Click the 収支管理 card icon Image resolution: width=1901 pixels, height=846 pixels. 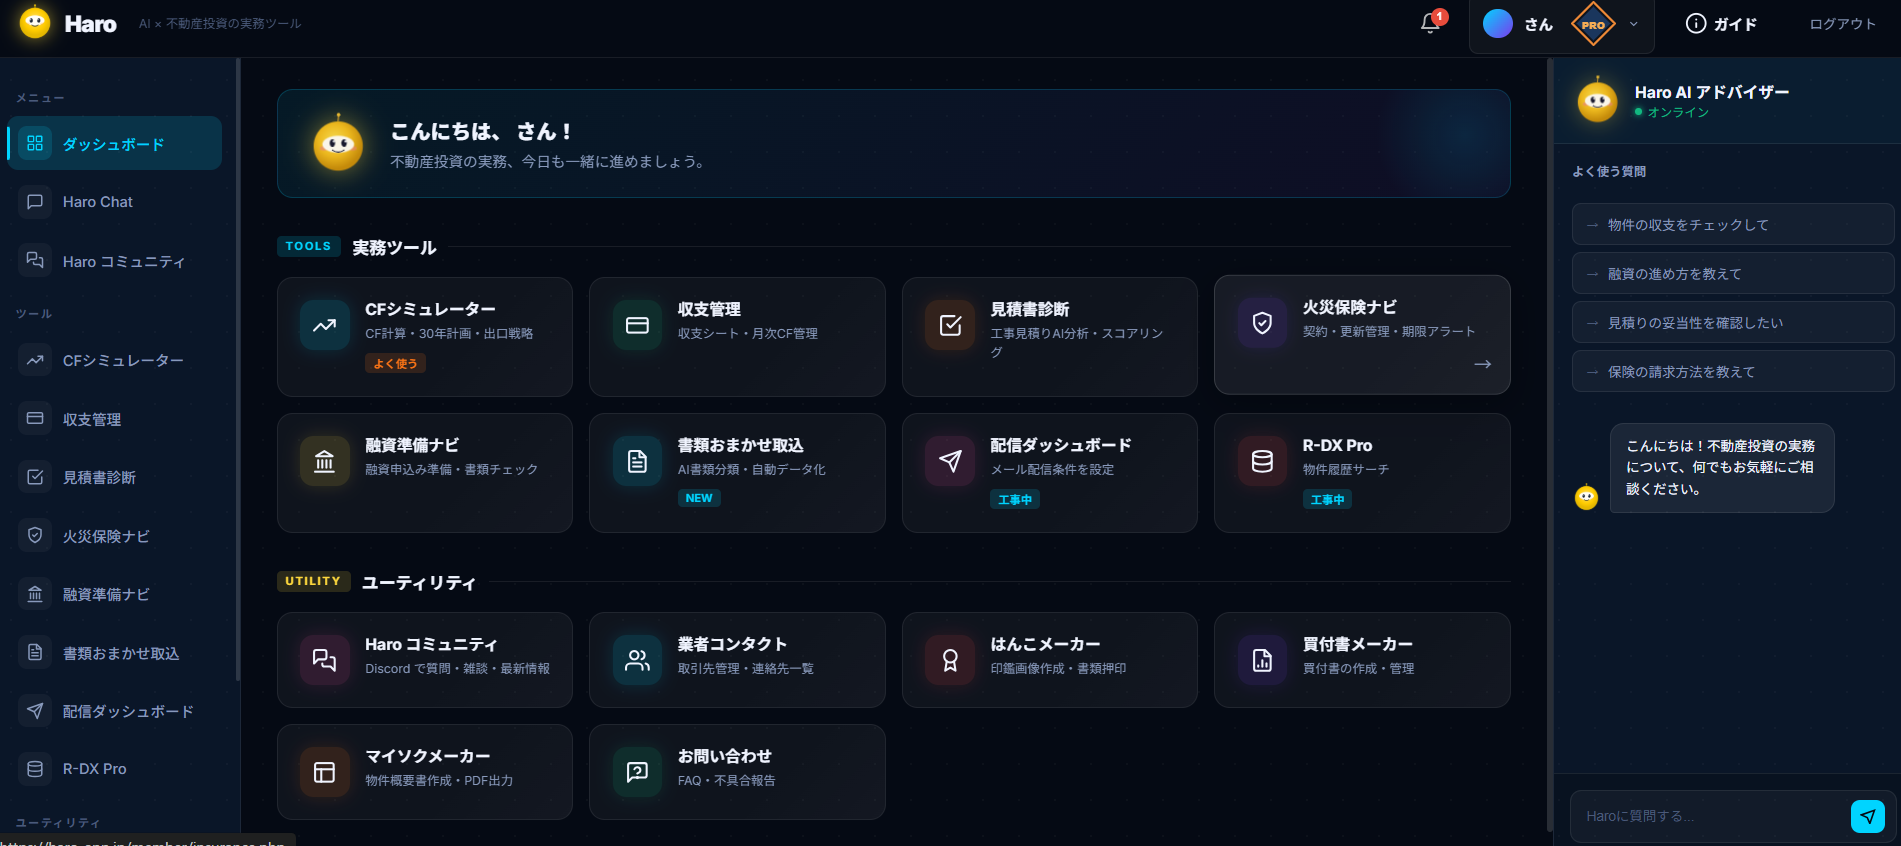click(x=637, y=325)
